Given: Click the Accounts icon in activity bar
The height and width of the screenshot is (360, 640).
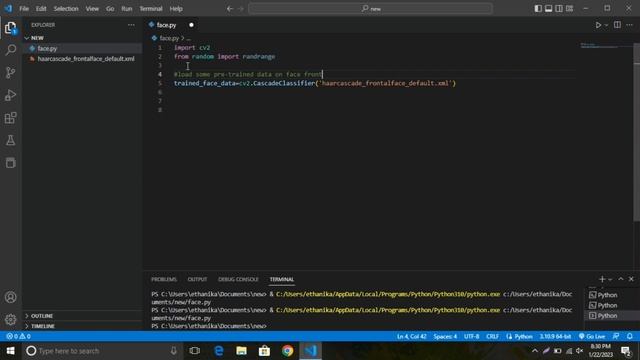Looking at the screenshot, I should click(11, 297).
